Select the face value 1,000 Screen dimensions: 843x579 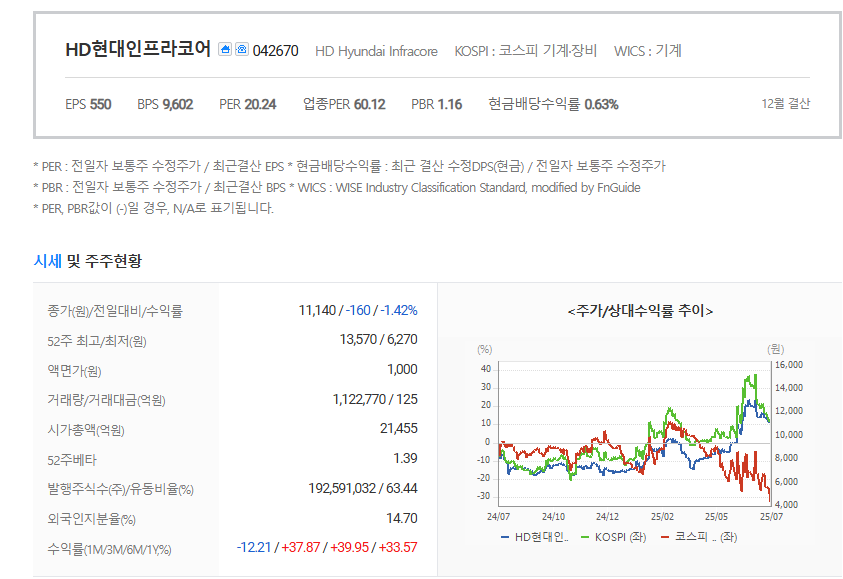(x=402, y=369)
